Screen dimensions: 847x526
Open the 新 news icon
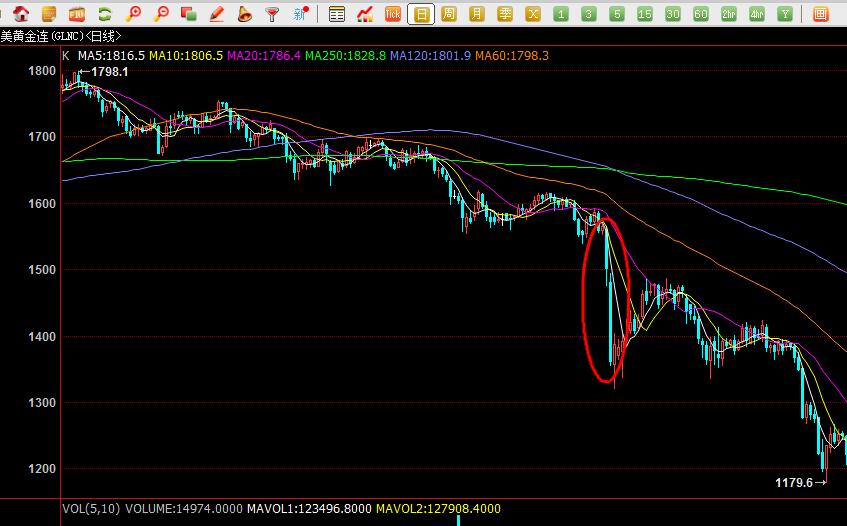301,14
